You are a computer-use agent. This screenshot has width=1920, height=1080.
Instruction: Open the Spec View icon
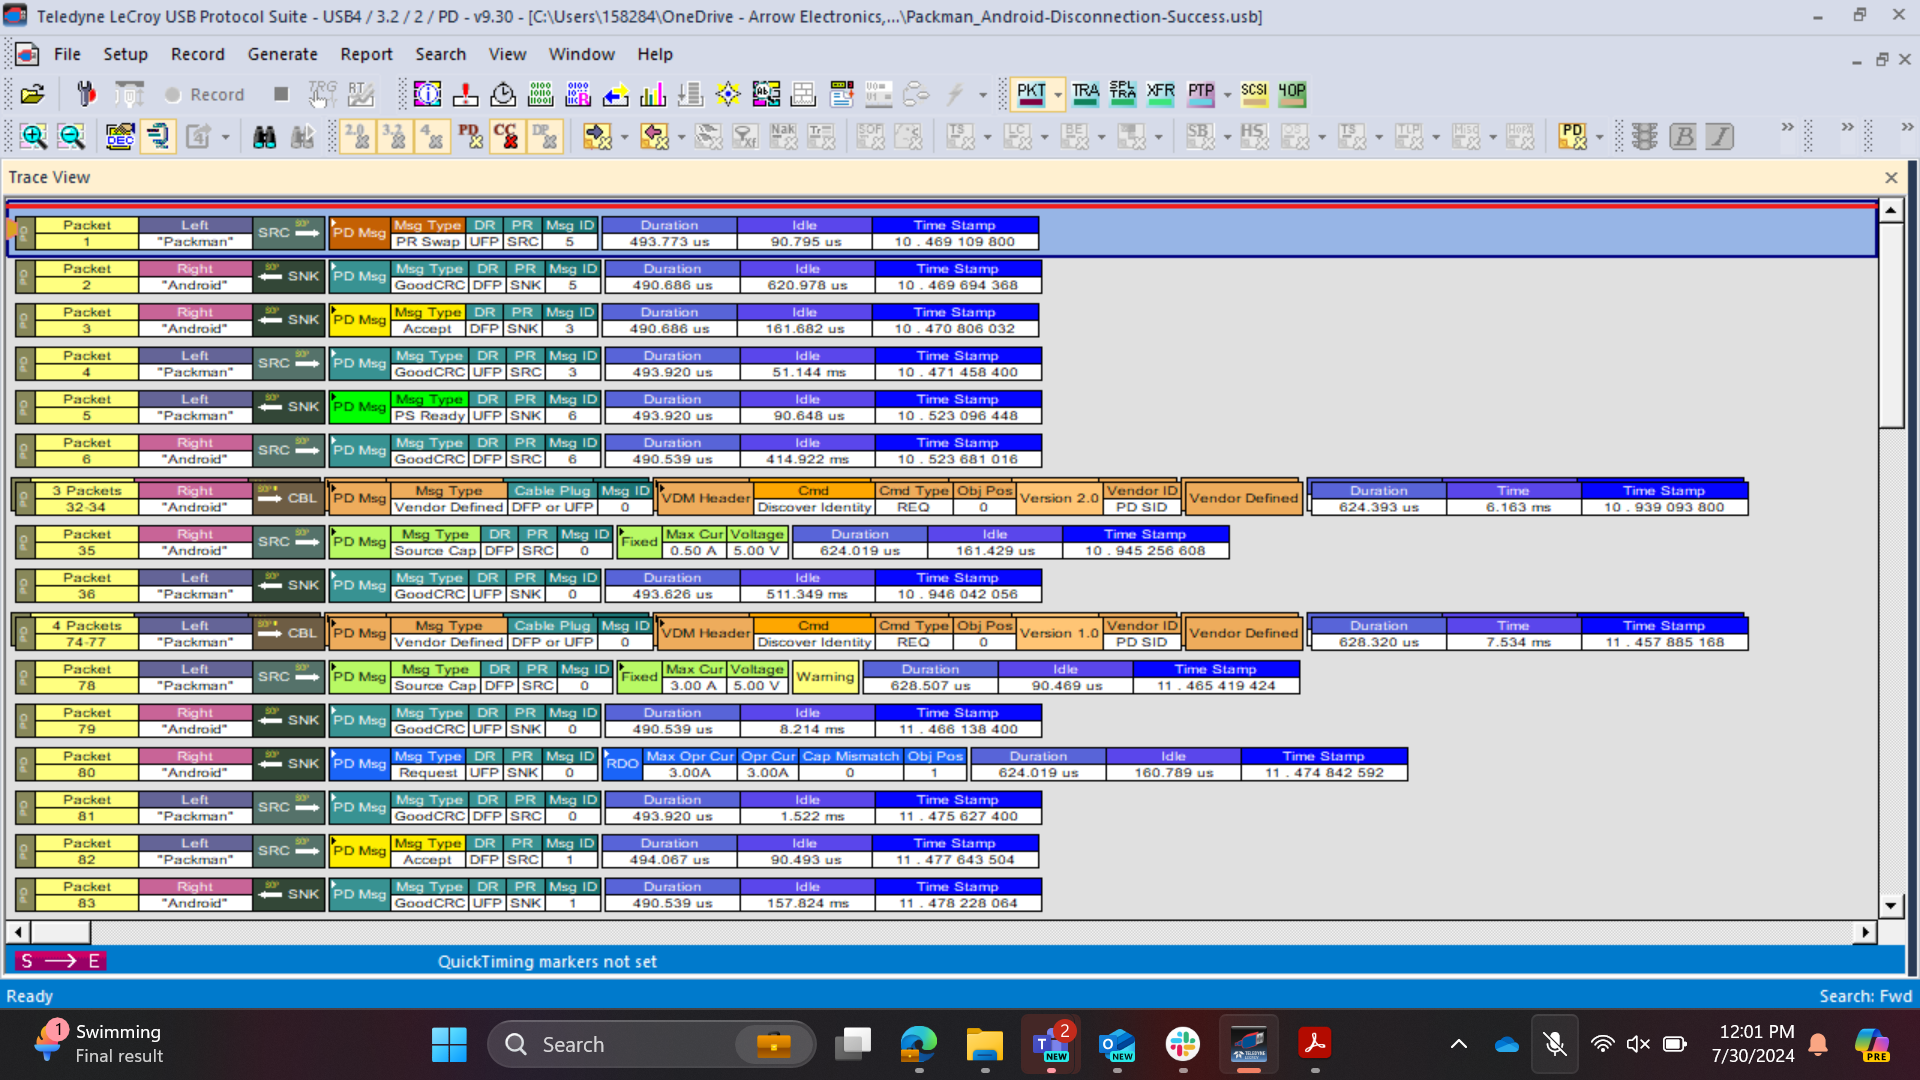[766, 94]
